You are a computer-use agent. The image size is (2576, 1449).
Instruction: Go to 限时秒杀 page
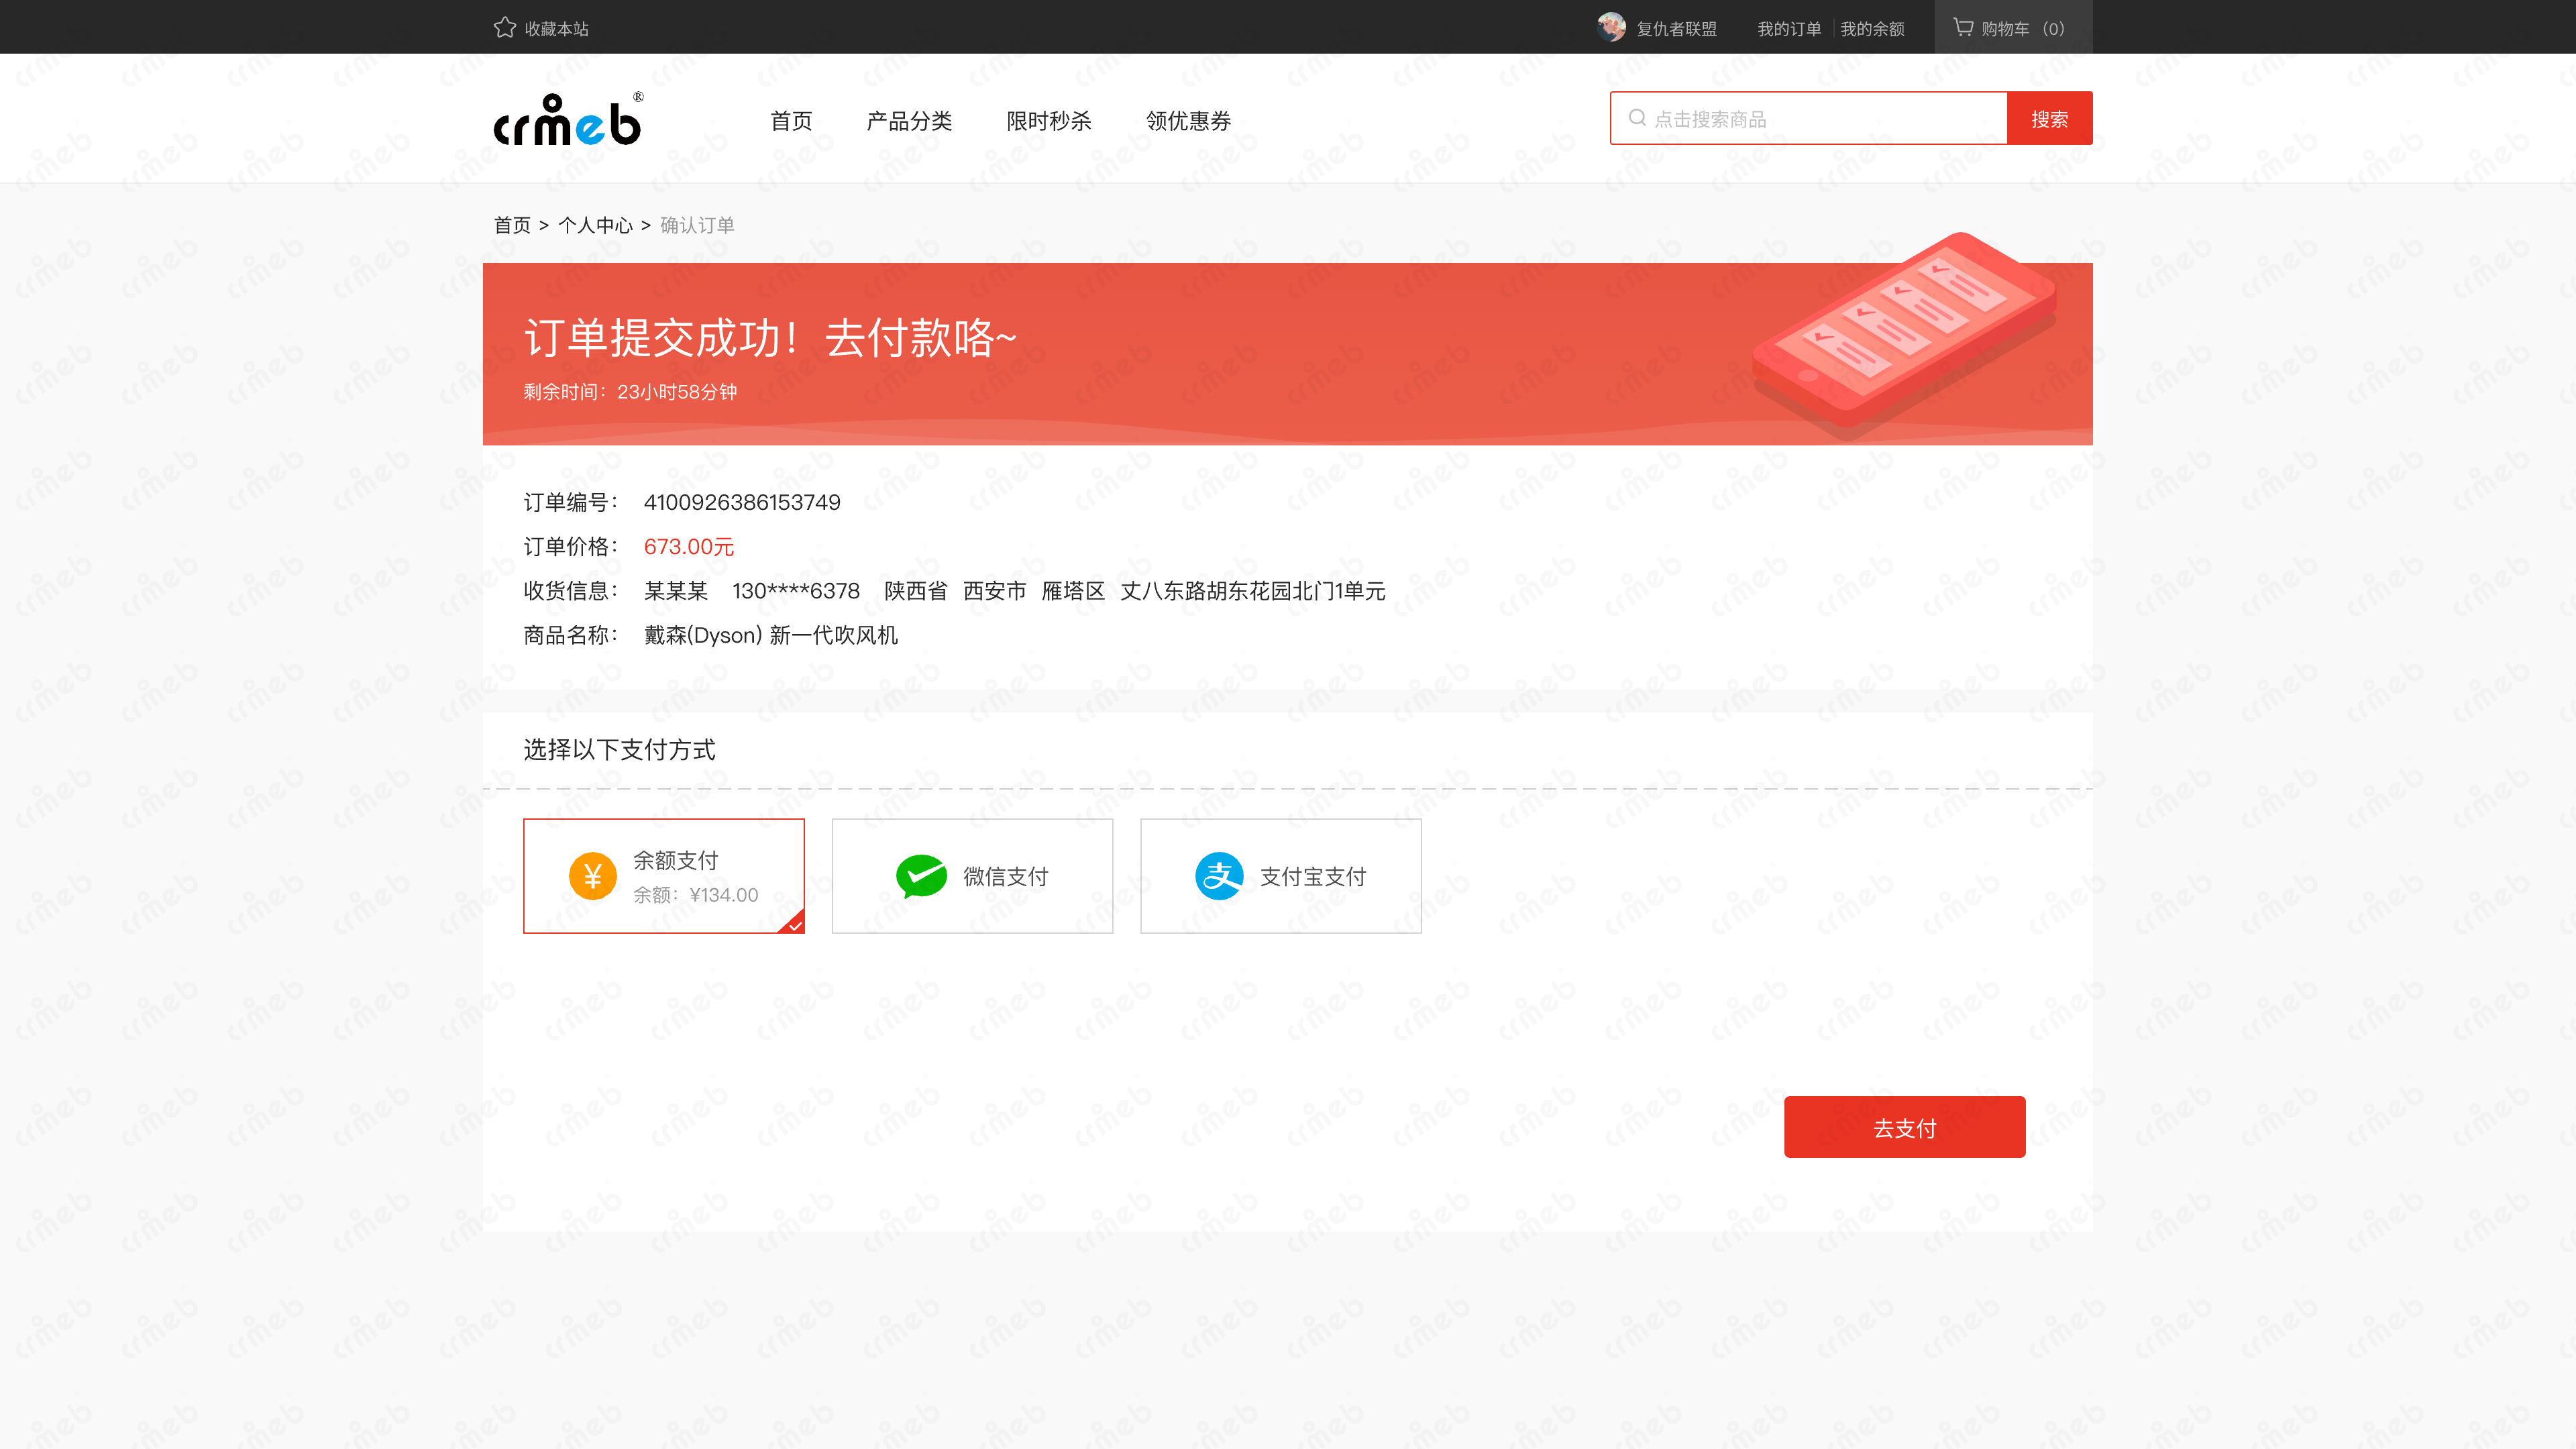click(x=1048, y=121)
